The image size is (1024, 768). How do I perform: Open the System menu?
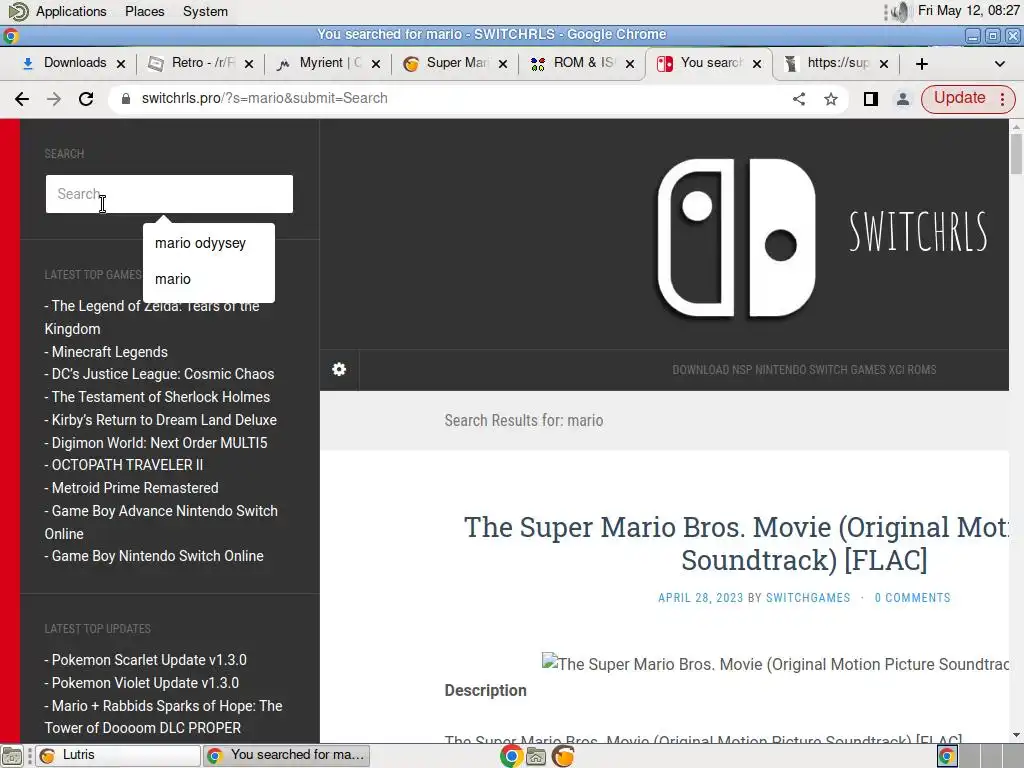[x=205, y=11]
